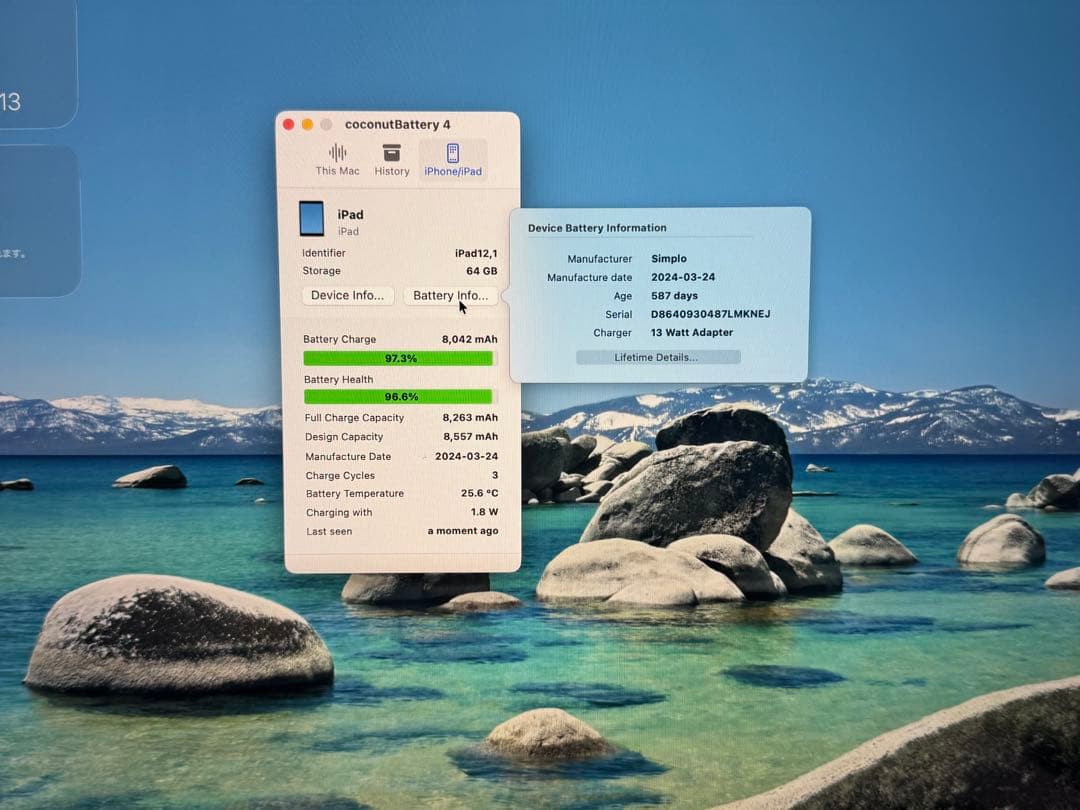Image resolution: width=1080 pixels, height=810 pixels.
Task: Open the This Mac waveform tab
Action: tap(337, 159)
